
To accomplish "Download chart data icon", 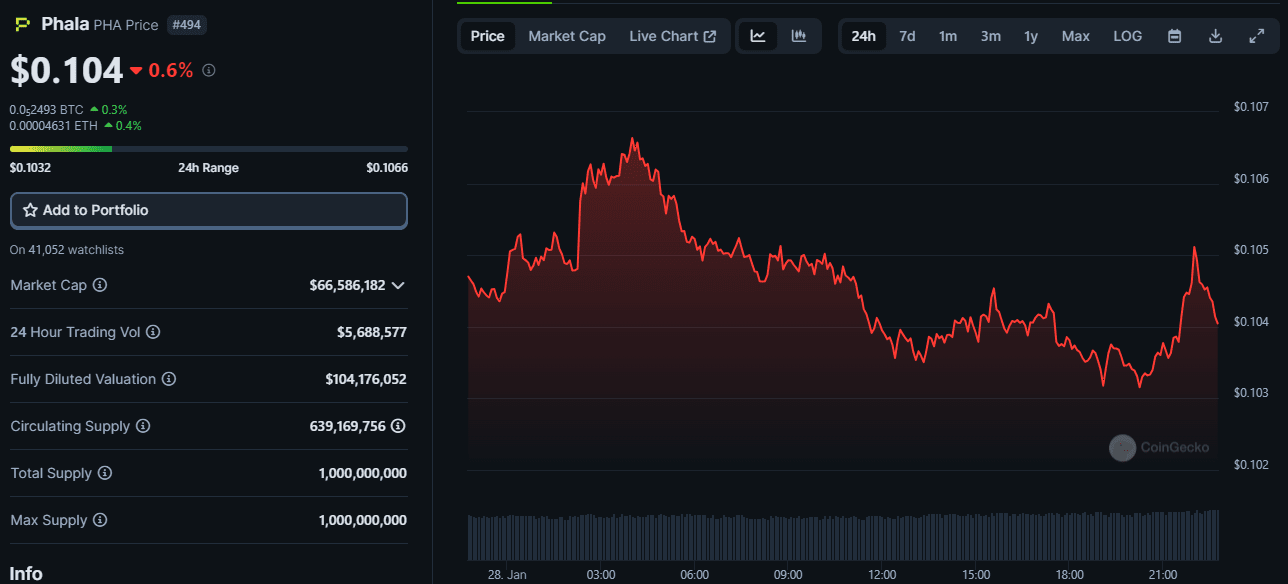I will click(x=1216, y=36).
